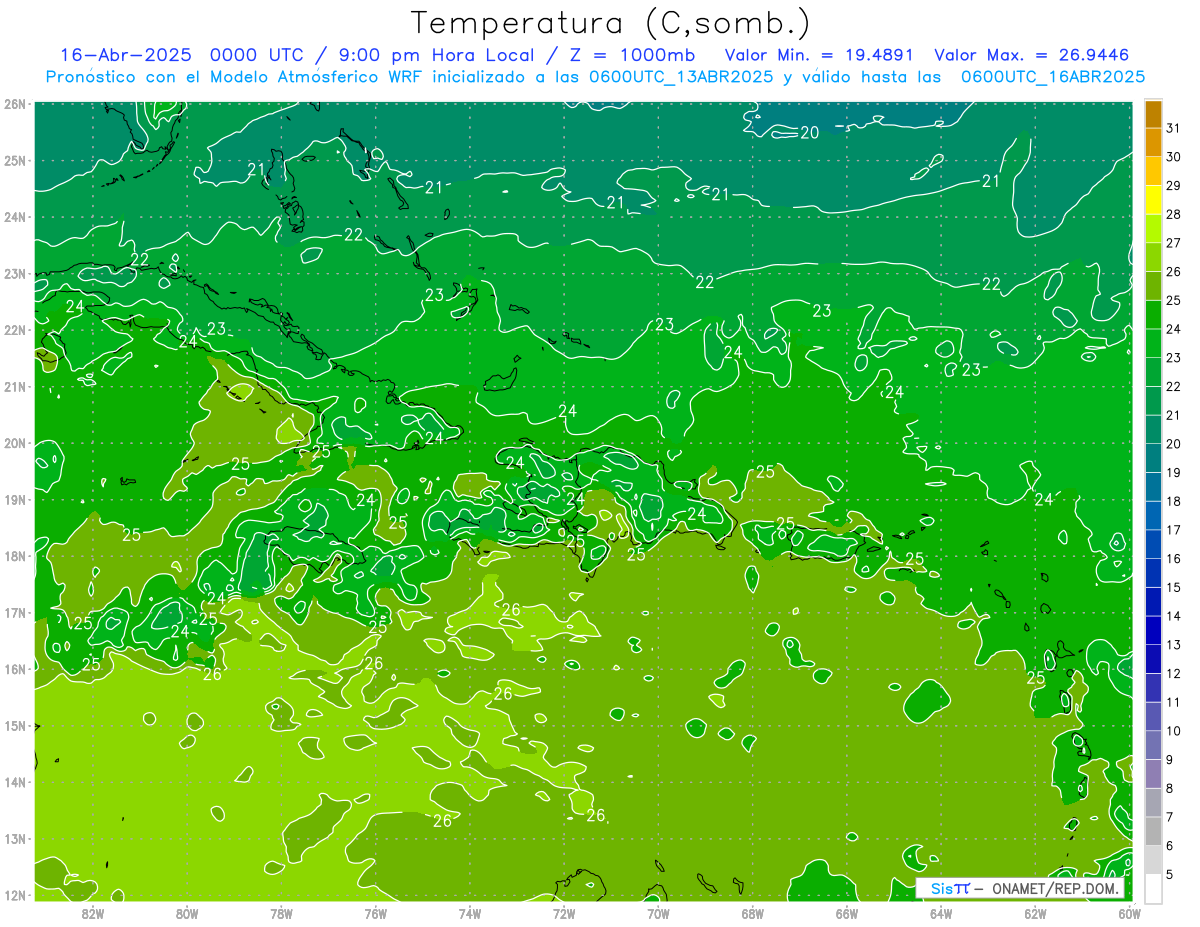Screen dimensions: 1200x927
Task: Click the 21N latitude axis label
Action: tap(15, 386)
